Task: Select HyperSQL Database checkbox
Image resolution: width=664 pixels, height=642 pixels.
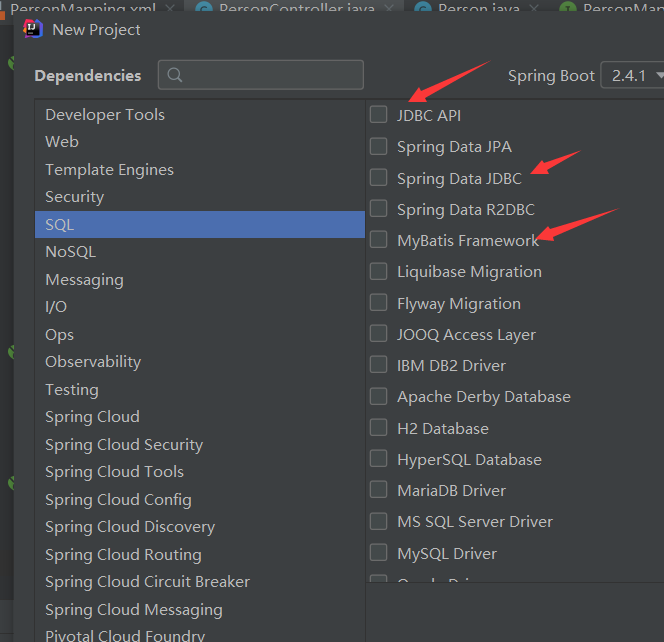Action: (378, 459)
